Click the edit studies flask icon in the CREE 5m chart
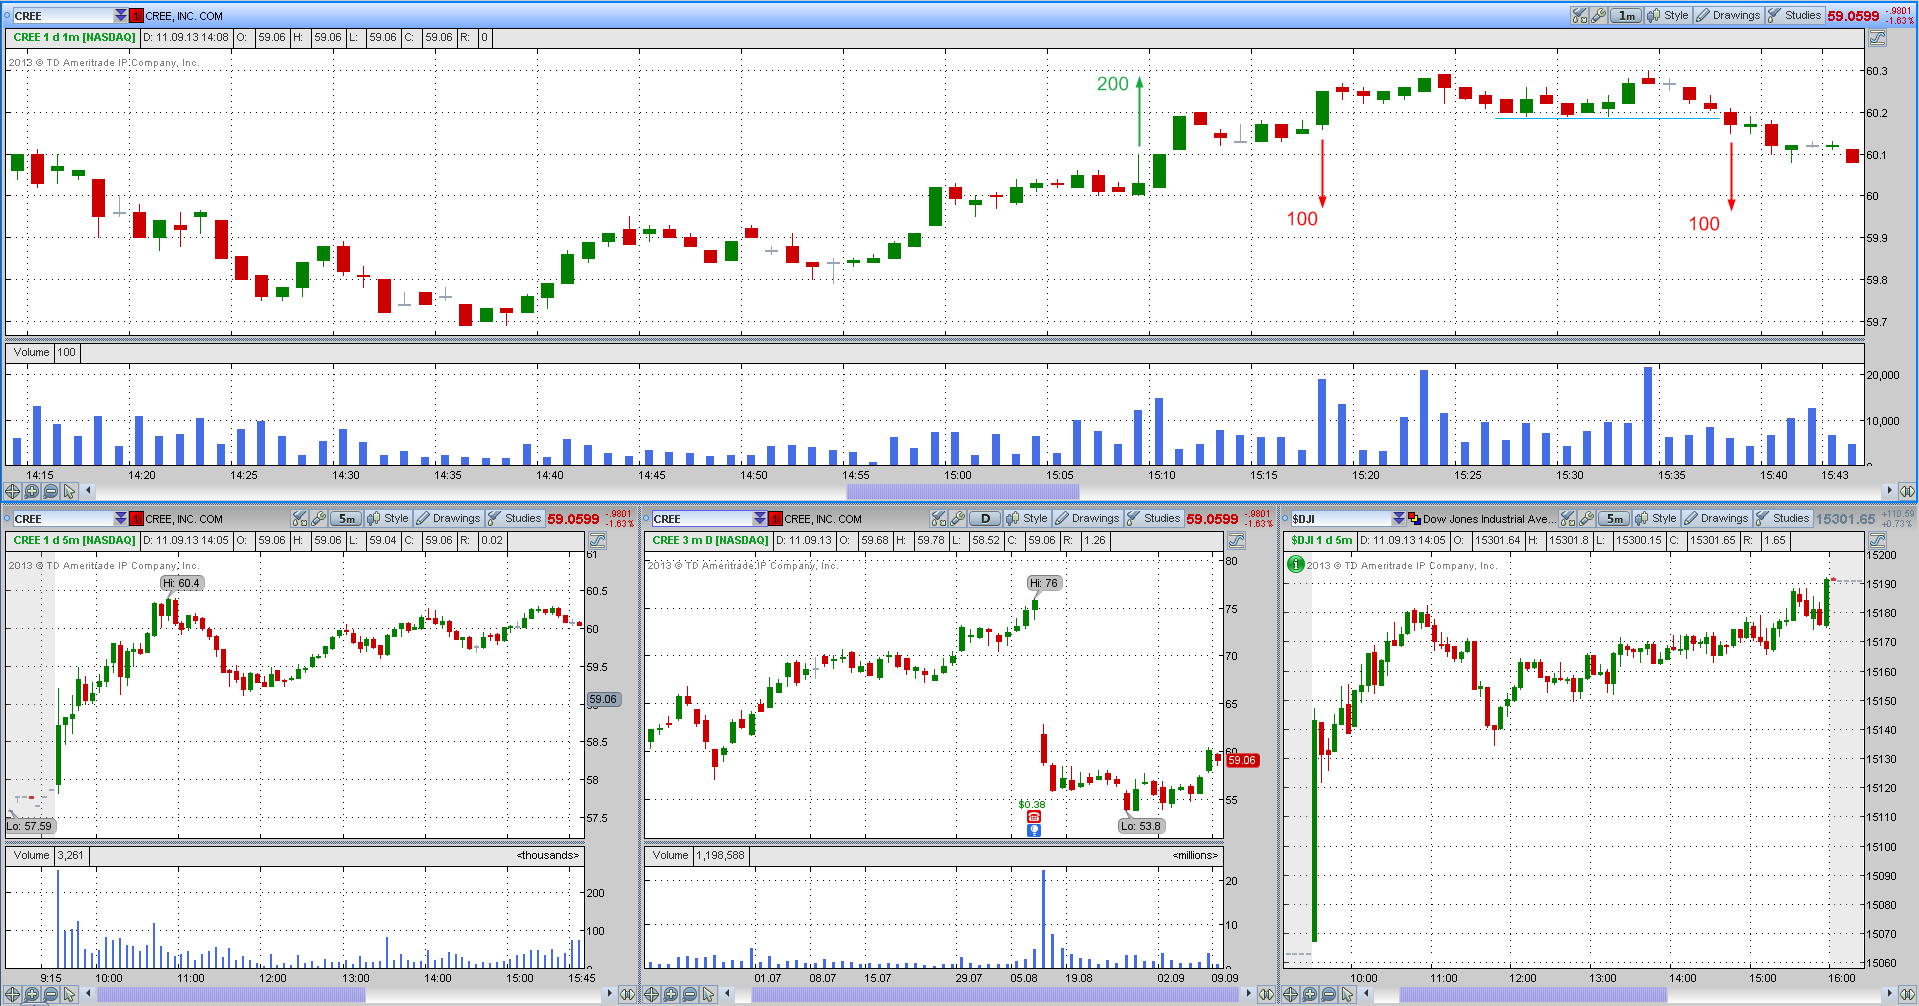The height and width of the screenshot is (1006, 1919). (x=299, y=518)
